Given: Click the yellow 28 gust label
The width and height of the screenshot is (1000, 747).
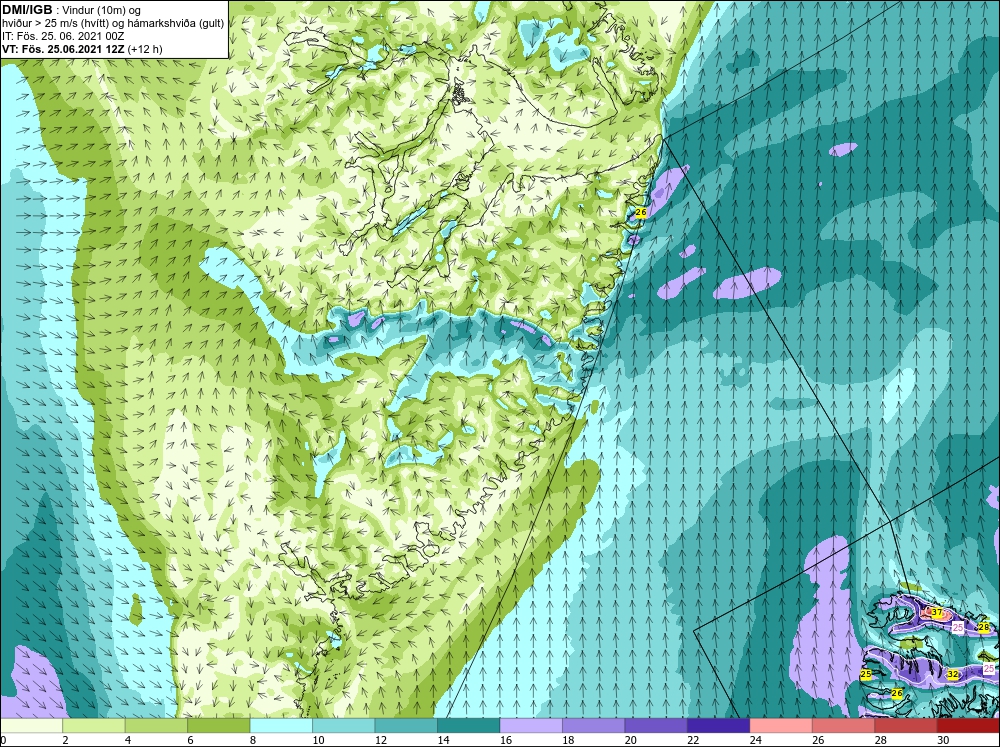Looking at the screenshot, I should [x=984, y=627].
